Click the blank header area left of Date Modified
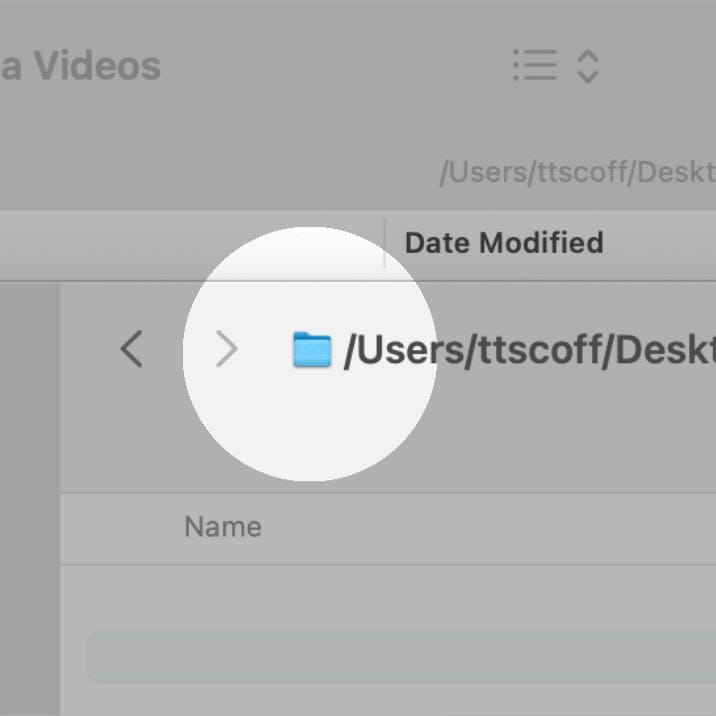716x716 pixels. pyautogui.click(x=190, y=243)
